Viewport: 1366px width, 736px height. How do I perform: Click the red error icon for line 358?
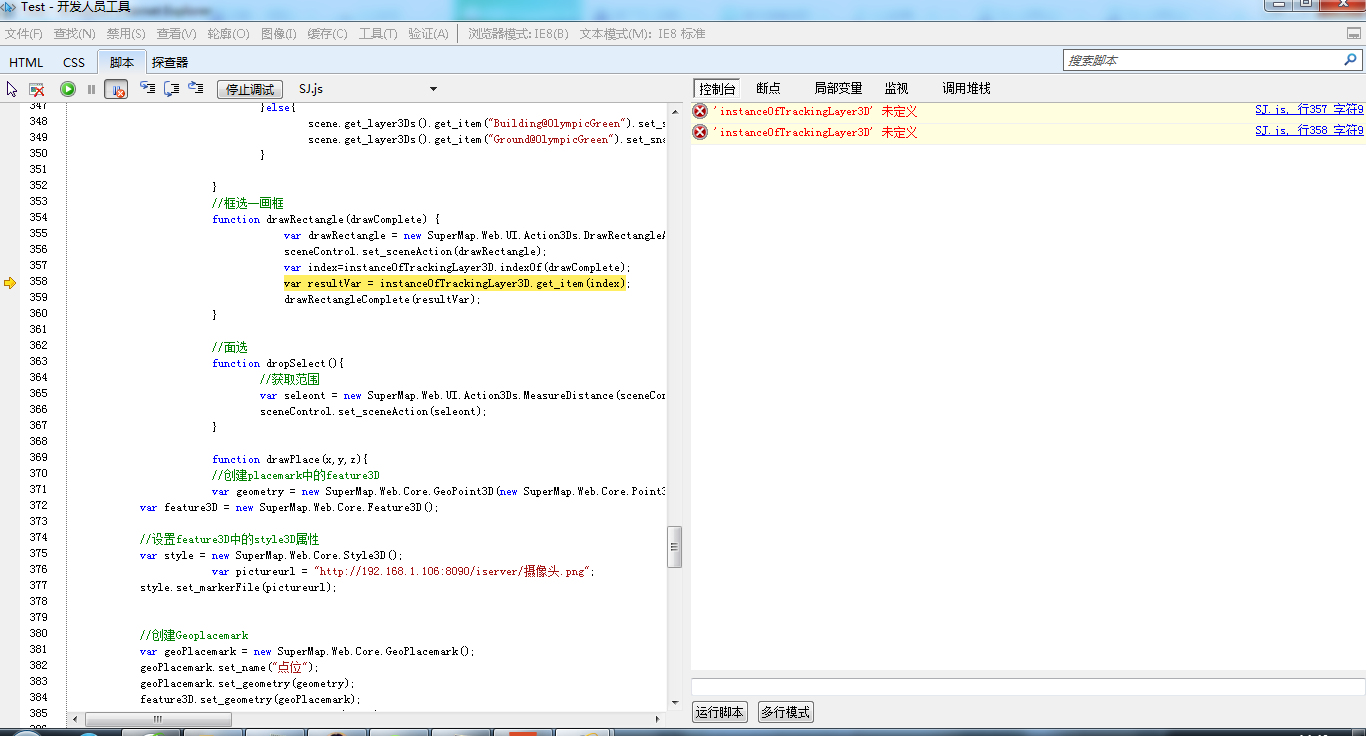pyautogui.click(x=700, y=132)
